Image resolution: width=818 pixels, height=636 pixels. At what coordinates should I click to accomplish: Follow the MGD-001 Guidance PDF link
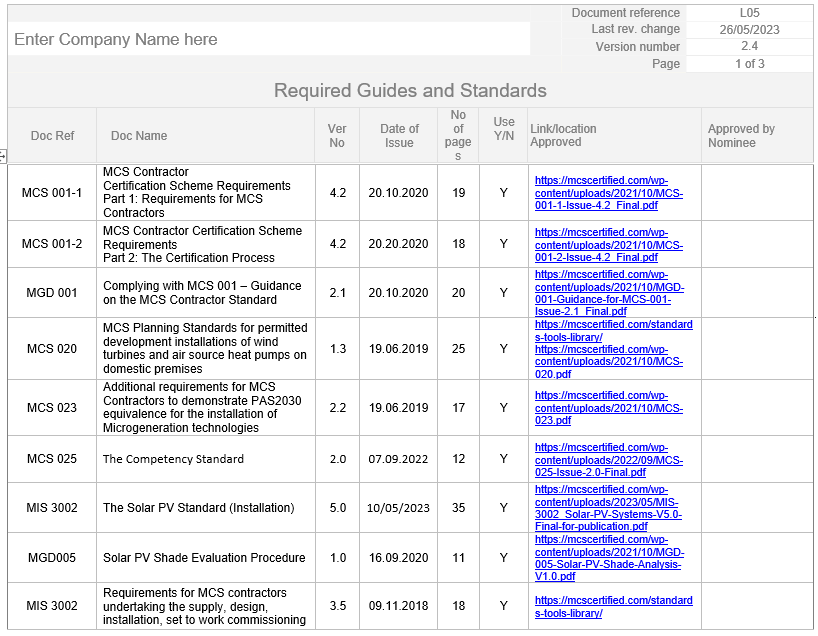pyautogui.click(x=608, y=293)
